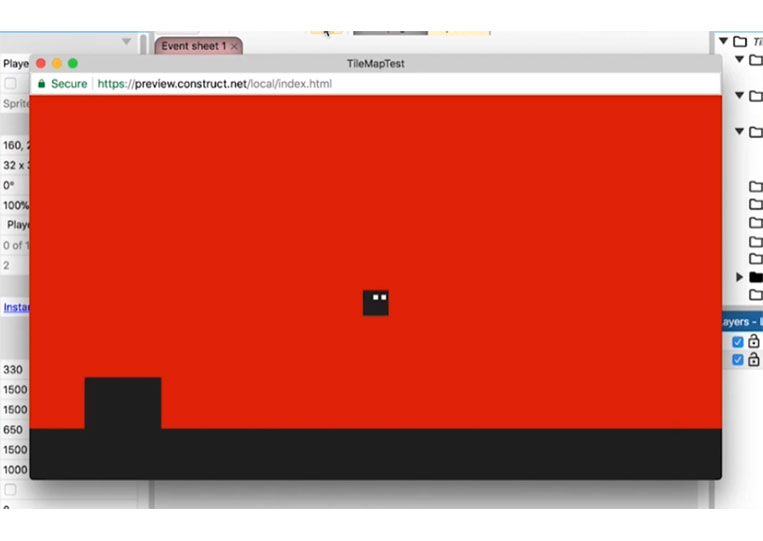The image size is (763, 541).
Task: Click the '0°' angle value
Action: tap(8, 185)
